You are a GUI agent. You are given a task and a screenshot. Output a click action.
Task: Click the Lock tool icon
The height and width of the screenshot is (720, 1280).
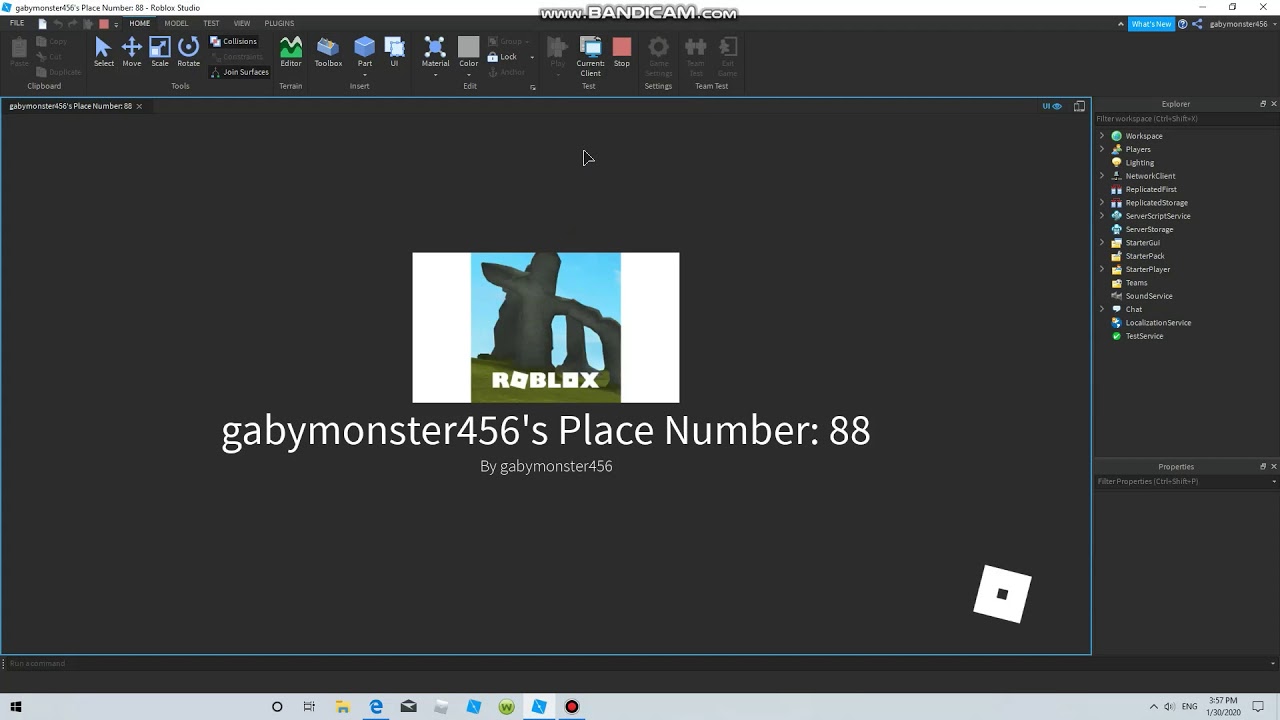pyautogui.click(x=493, y=57)
